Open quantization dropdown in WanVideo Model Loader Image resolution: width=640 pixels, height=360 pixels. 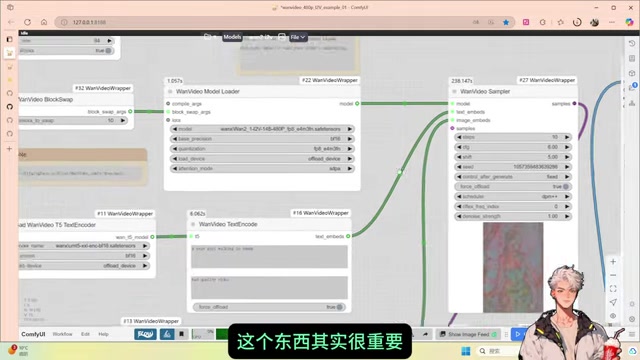coord(262,149)
